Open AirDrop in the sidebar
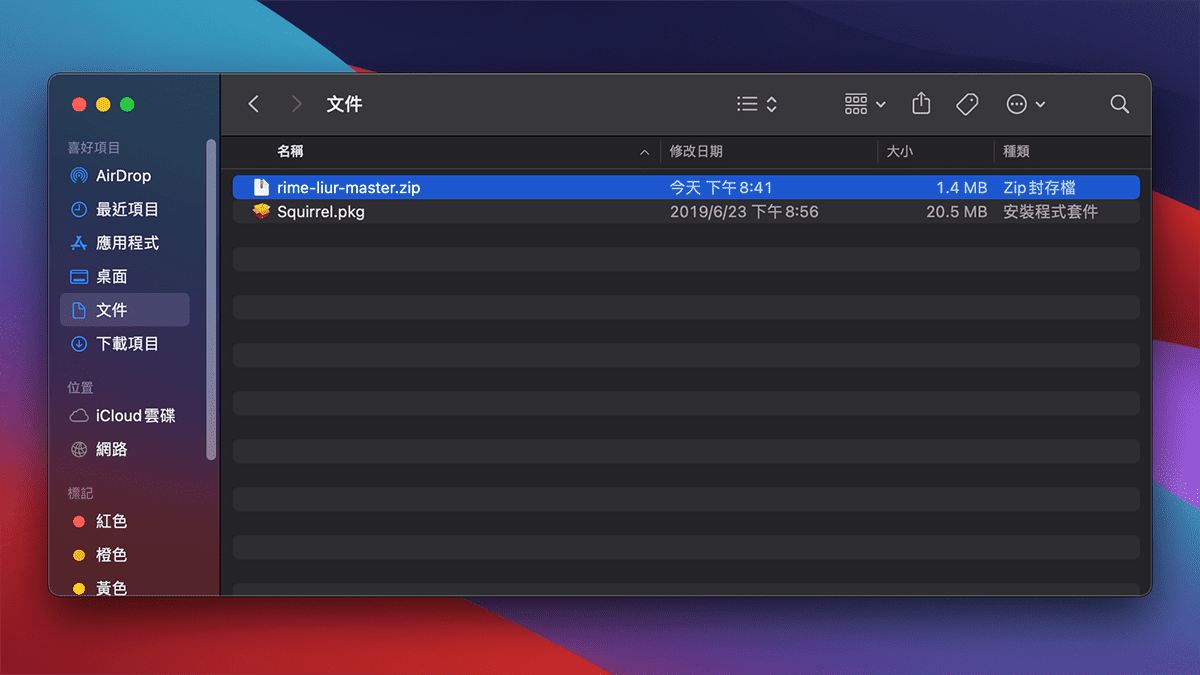 click(123, 176)
